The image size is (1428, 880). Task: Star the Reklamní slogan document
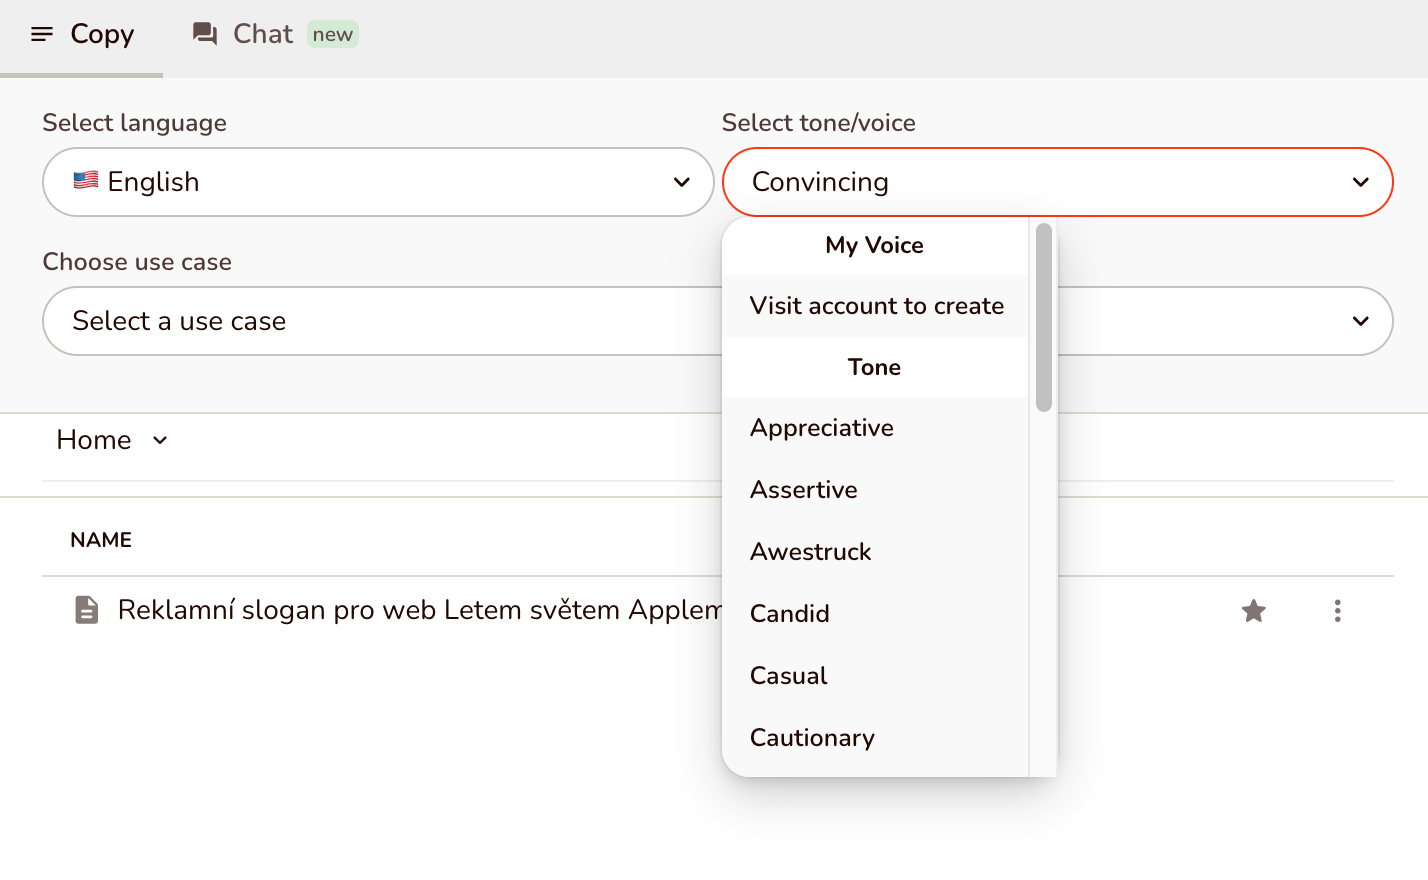click(x=1253, y=611)
